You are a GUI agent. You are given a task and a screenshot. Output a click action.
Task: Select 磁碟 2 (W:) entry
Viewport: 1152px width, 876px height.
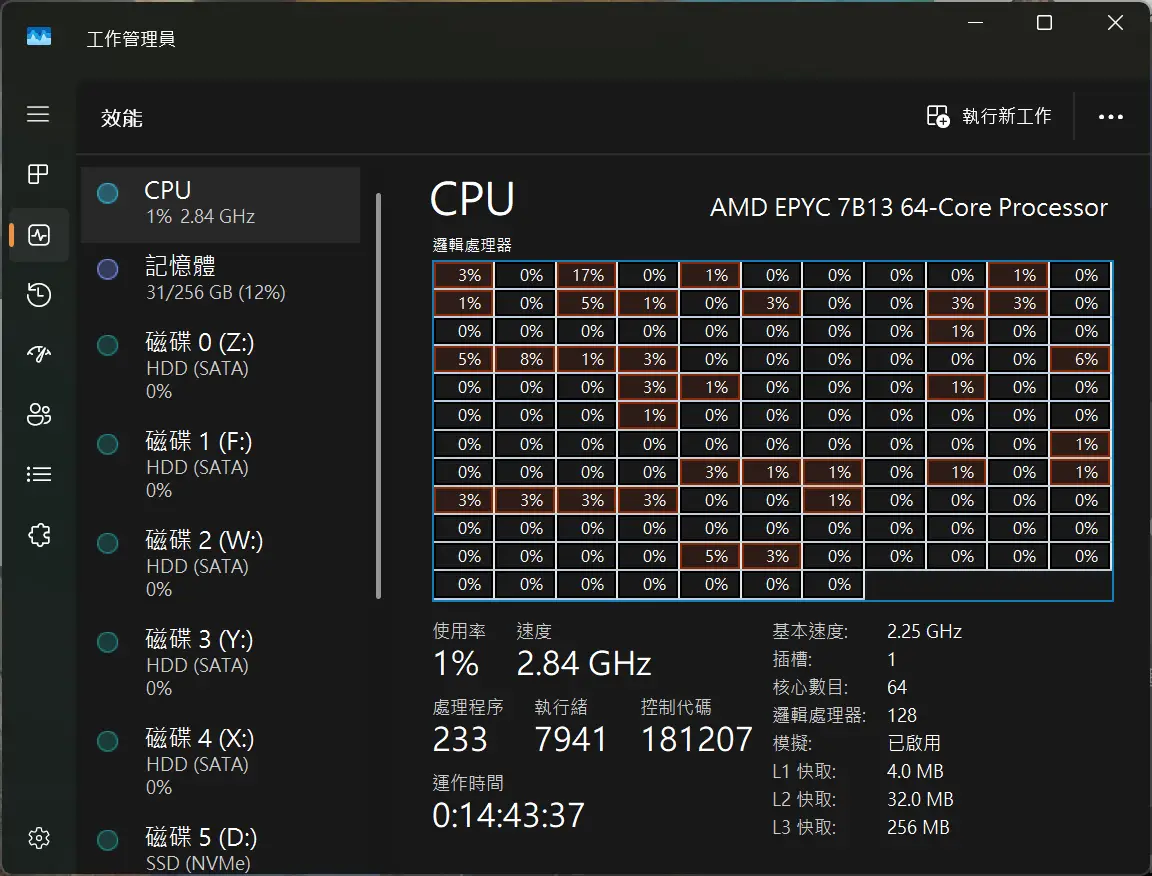220,564
